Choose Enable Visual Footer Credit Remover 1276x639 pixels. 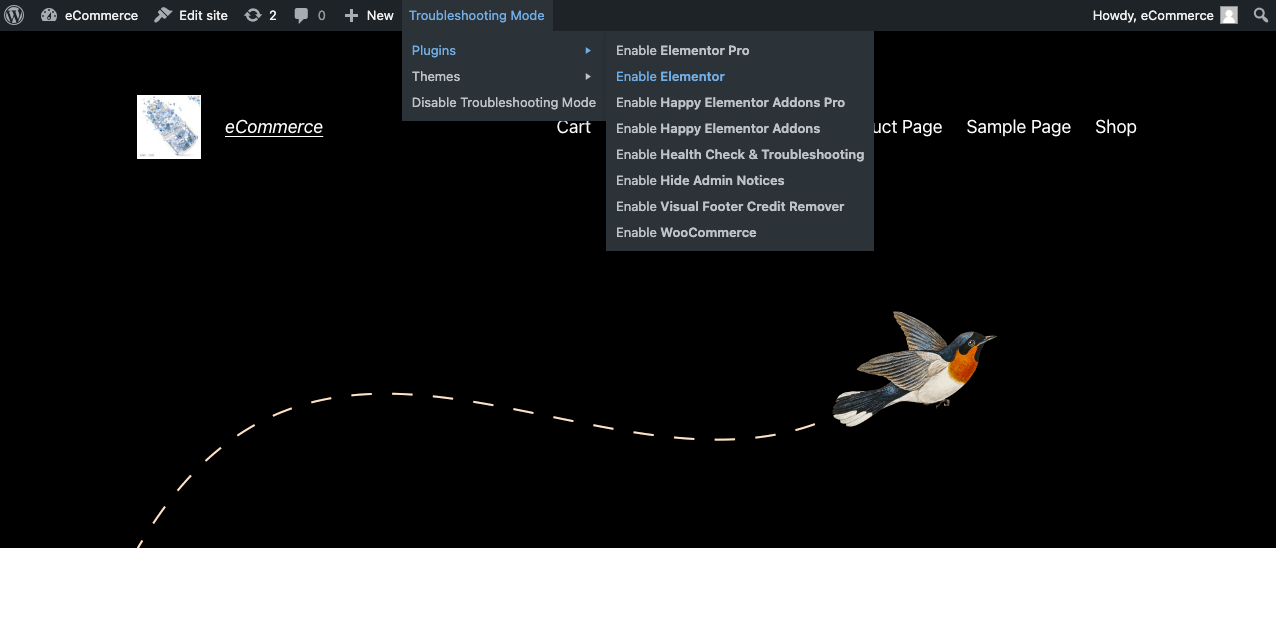(x=740, y=206)
